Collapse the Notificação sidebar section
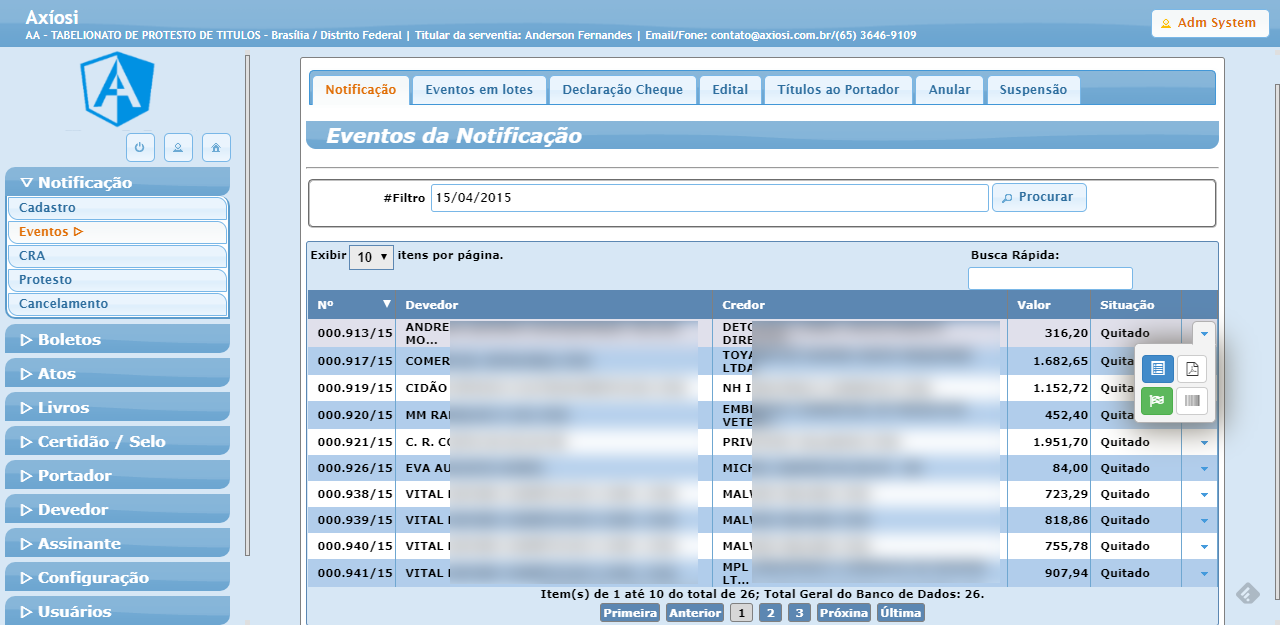Image resolution: width=1280 pixels, height=625 pixels. click(x=117, y=182)
